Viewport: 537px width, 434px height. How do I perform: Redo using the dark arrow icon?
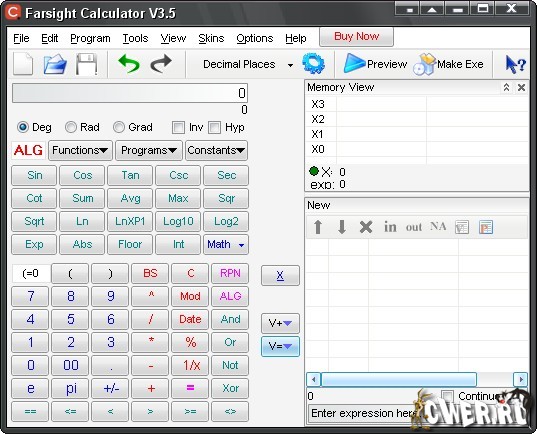(161, 64)
